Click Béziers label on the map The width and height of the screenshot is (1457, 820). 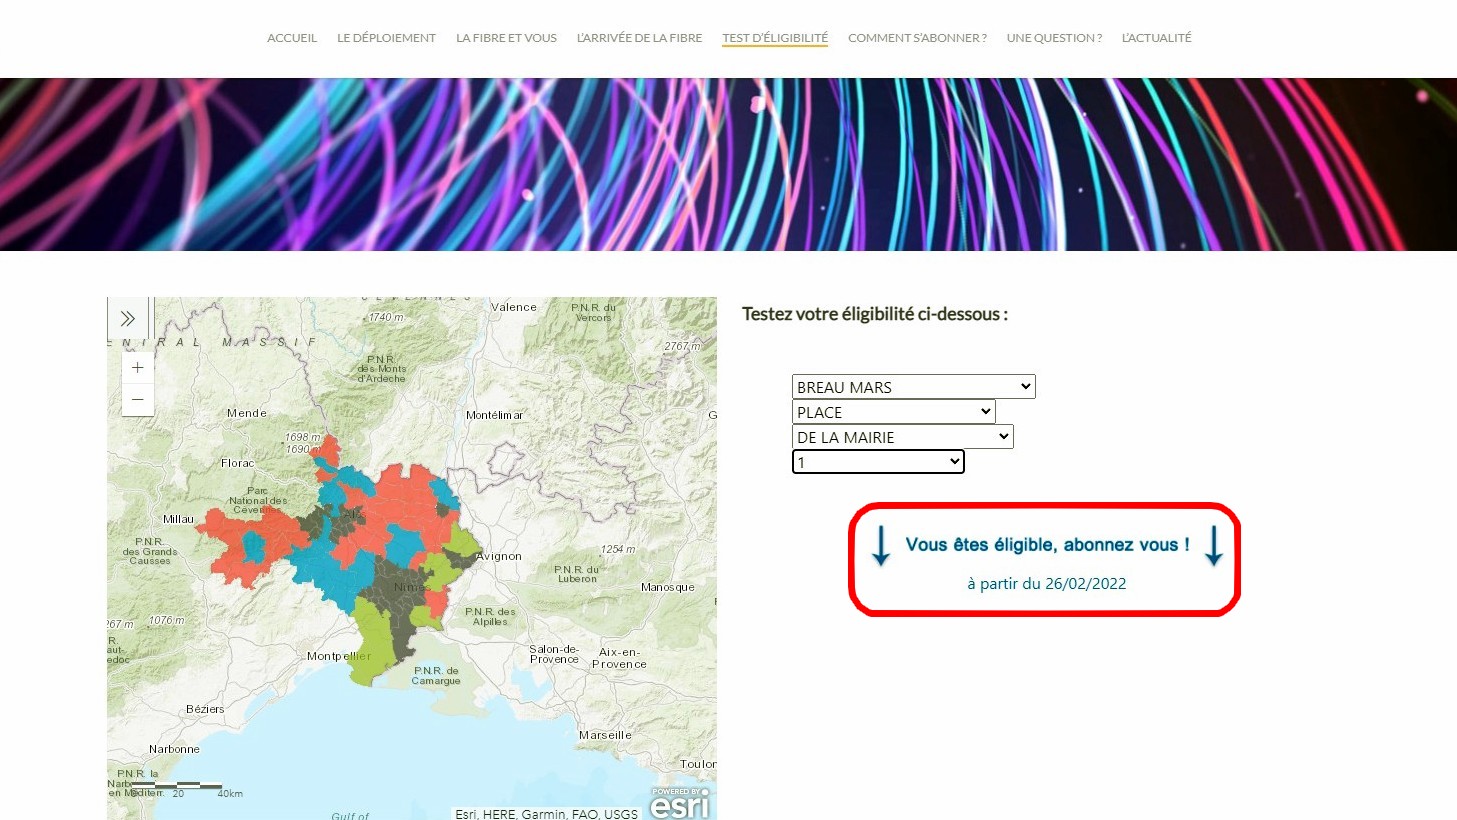(205, 709)
